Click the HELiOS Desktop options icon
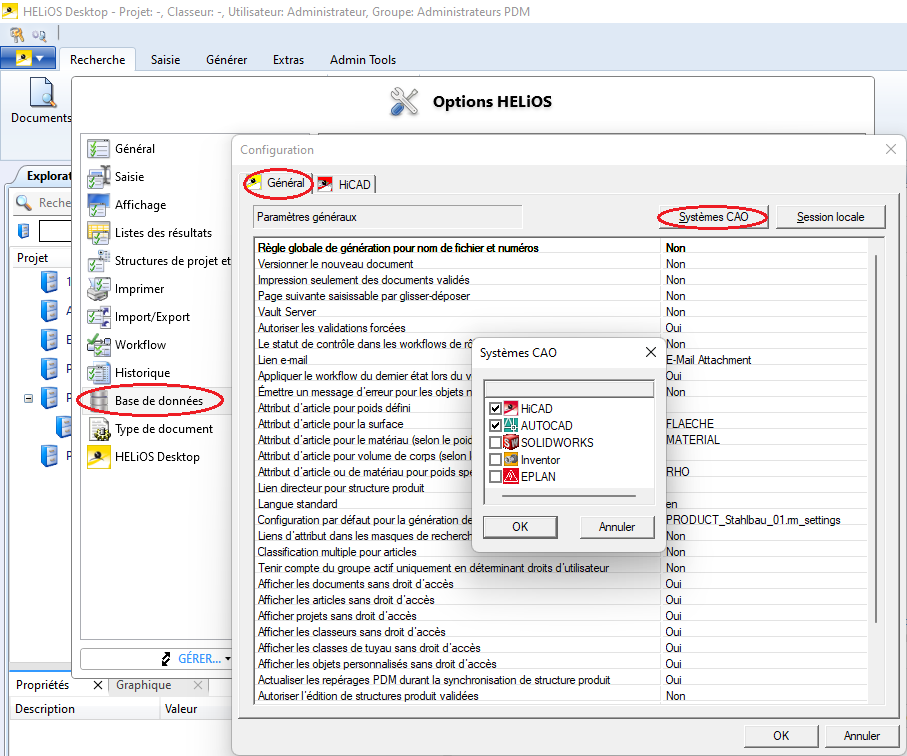 pyautogui.click(x=98, y=457)
